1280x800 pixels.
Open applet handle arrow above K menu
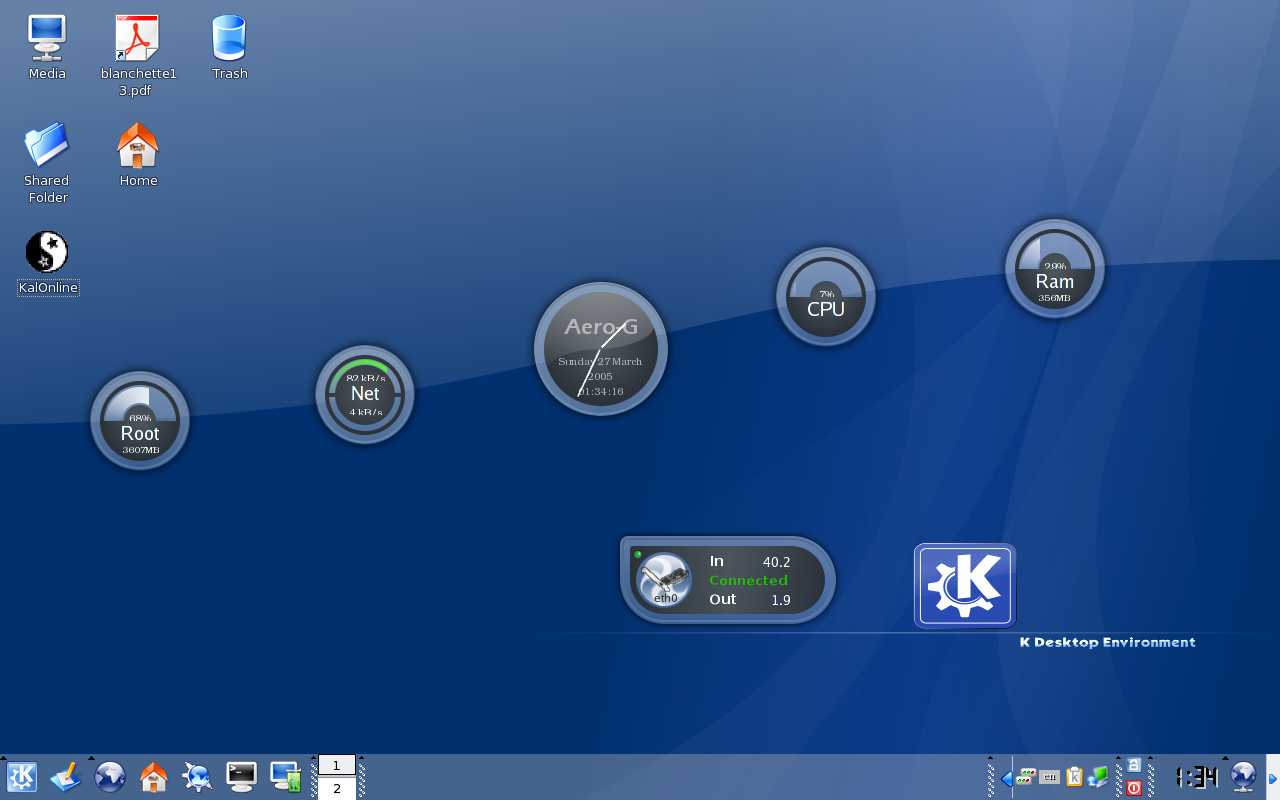tap(3, 758)
